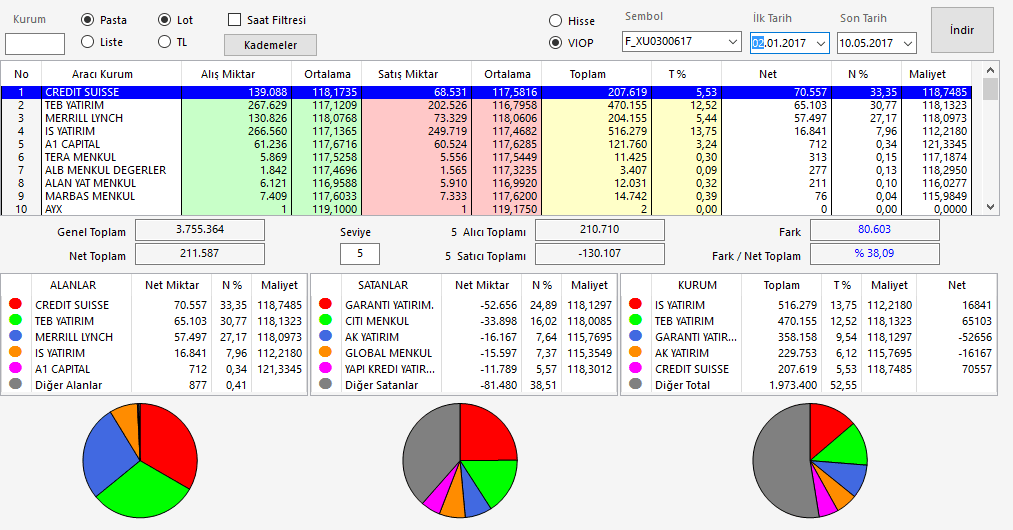The width and height of the screenshot is (1013, 530).
Task: Click Diğer Alanlar in the ALANLAR list
Action: point(68,385)
